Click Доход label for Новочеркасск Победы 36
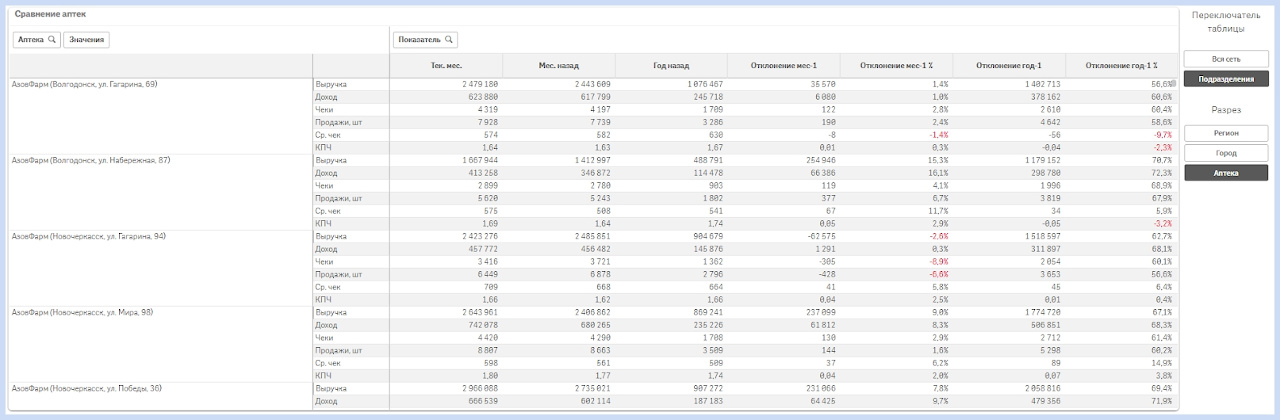The width and height of the screenshot is (1280, 420). click(326, 401)
